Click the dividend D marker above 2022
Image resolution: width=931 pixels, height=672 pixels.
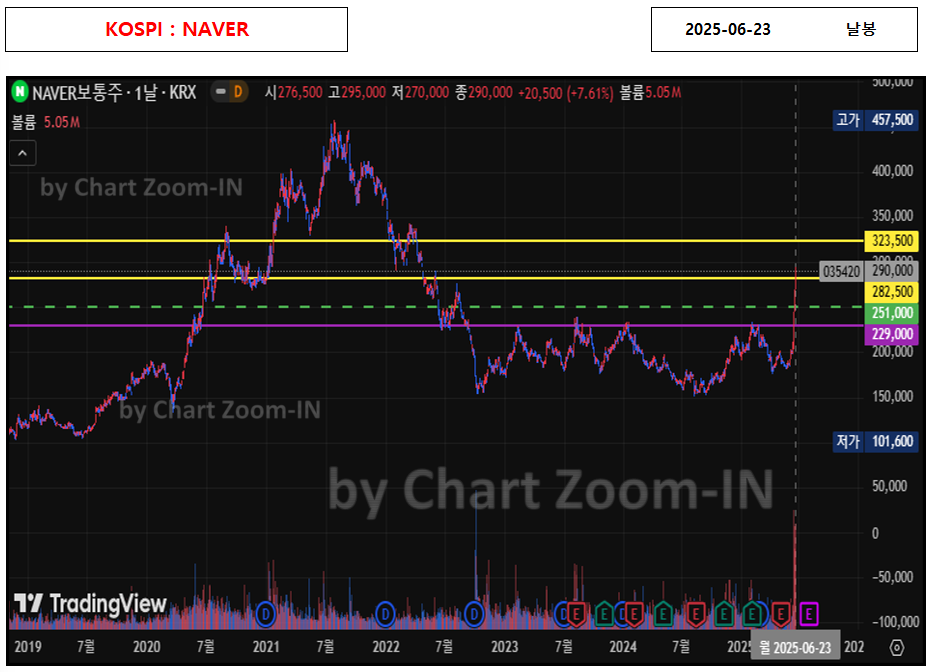pyautogui.click(x=385, y=614)
